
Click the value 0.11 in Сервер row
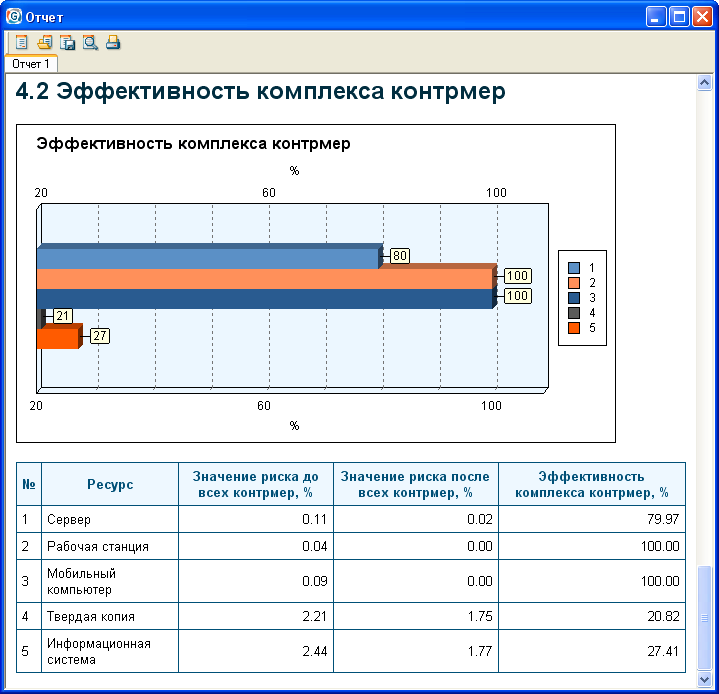point(315,519)
